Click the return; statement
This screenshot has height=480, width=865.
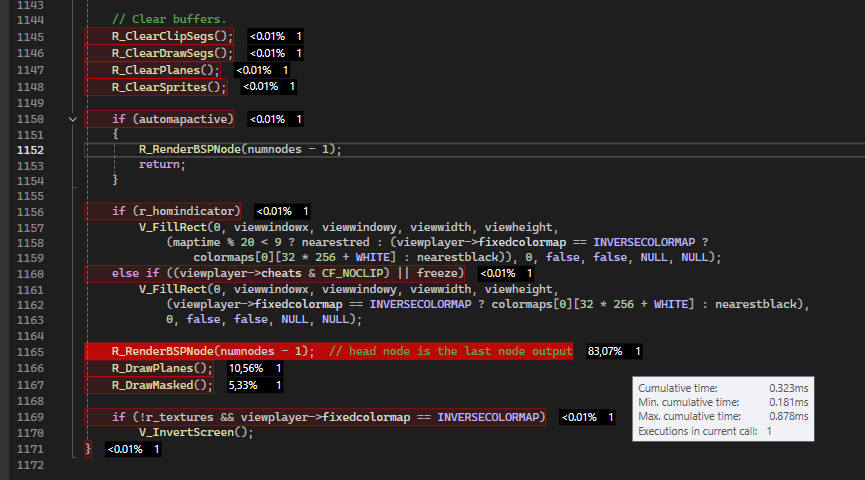pos(162,164)
